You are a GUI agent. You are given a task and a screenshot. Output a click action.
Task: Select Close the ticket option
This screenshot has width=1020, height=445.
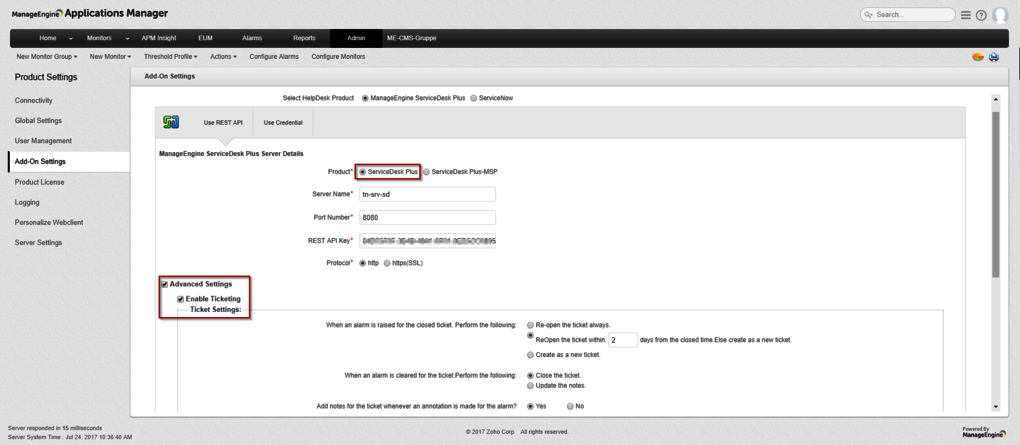(x=531, y=375)
